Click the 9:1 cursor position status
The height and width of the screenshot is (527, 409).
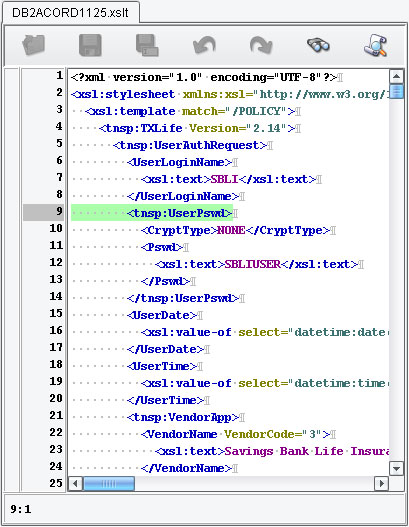[x=21, y=509]
